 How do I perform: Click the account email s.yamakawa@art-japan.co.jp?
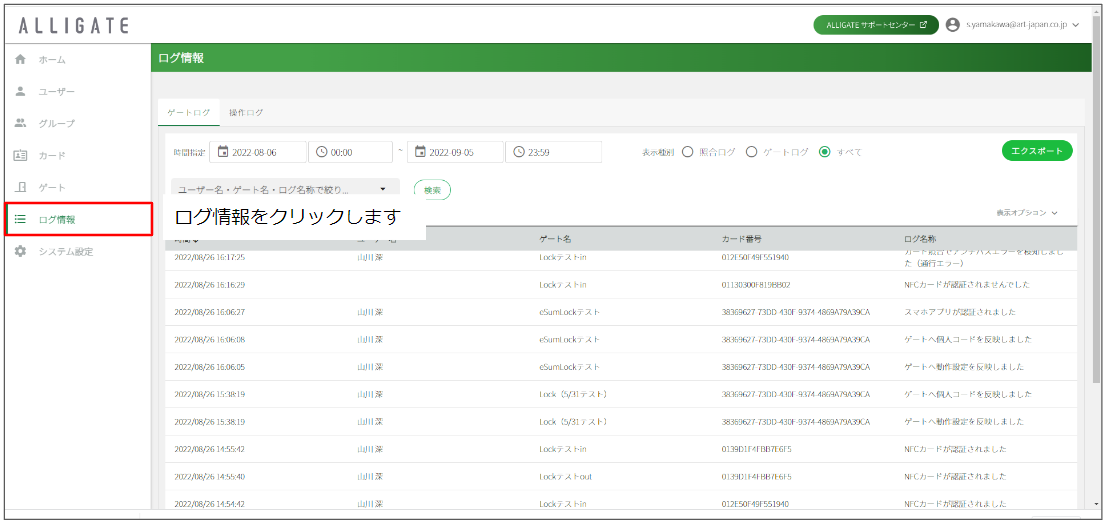[x=1016, y=25]
